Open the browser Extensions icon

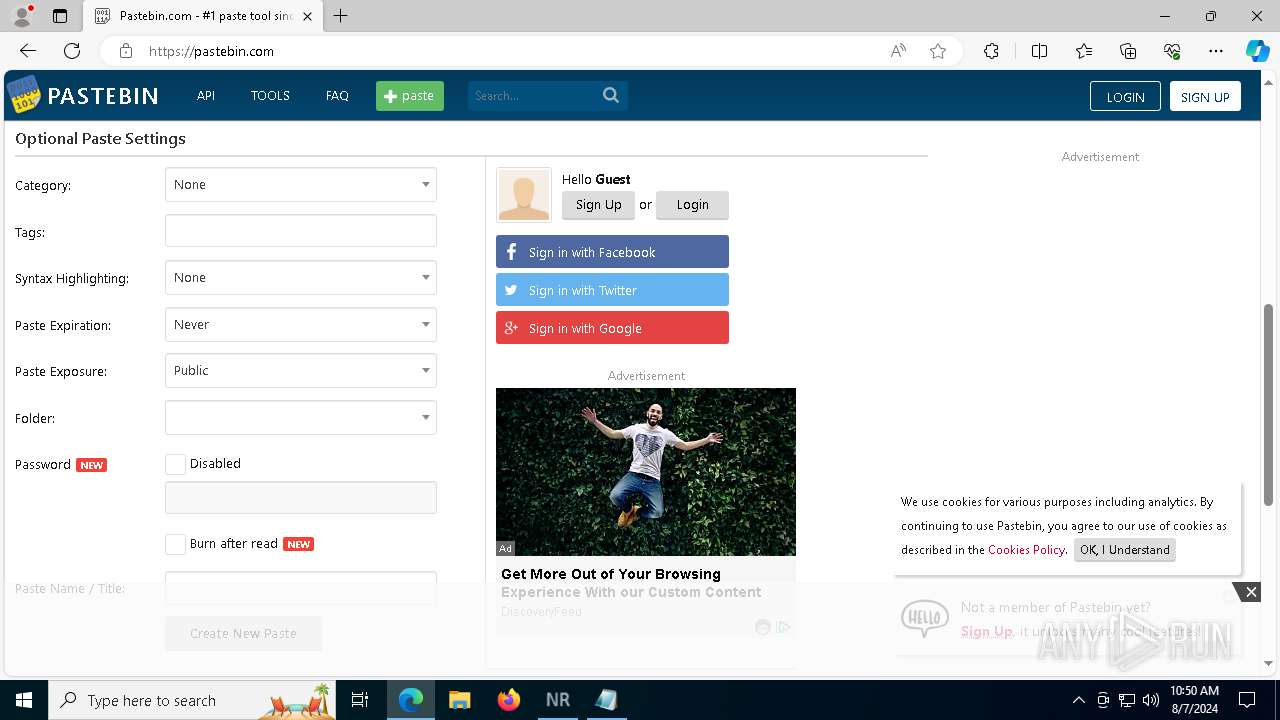(991, 51)
